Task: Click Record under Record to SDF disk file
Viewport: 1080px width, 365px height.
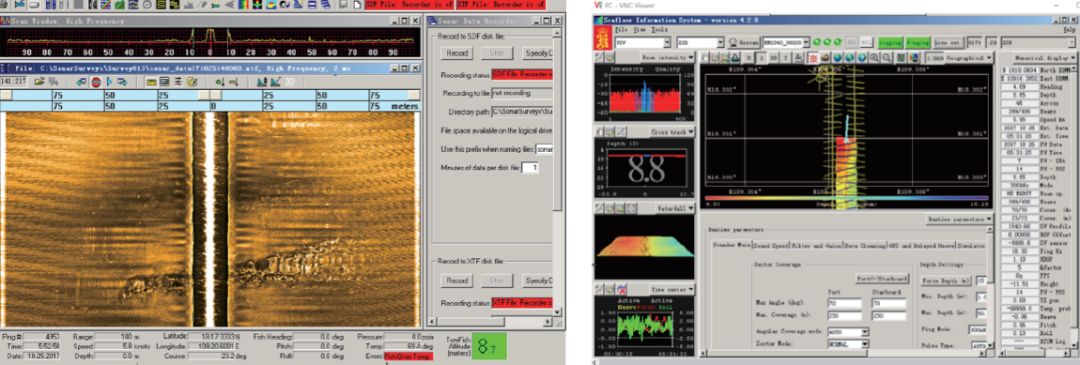Action: (x=457, y=52)
